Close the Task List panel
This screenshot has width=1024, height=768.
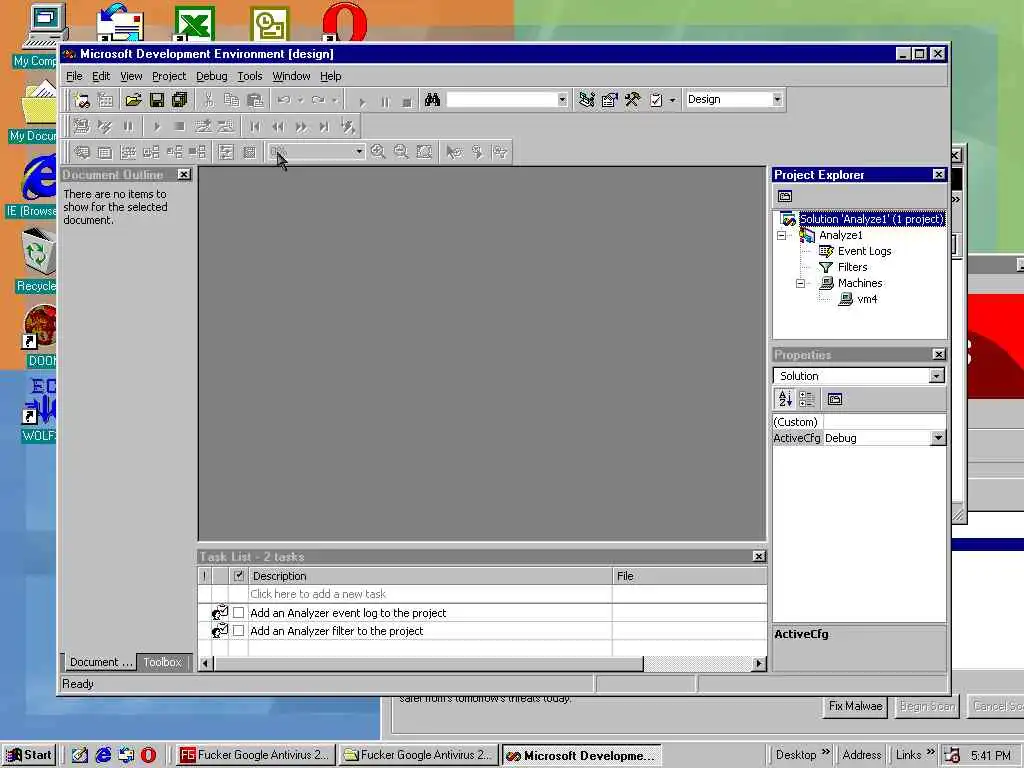coord(758,556)
